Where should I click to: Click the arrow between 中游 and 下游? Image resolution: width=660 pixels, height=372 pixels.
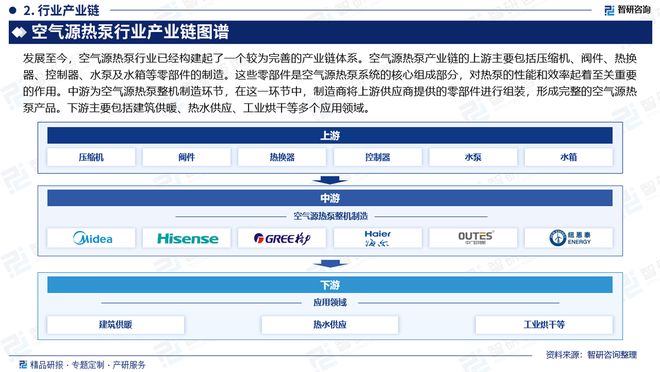coord(330,264)
